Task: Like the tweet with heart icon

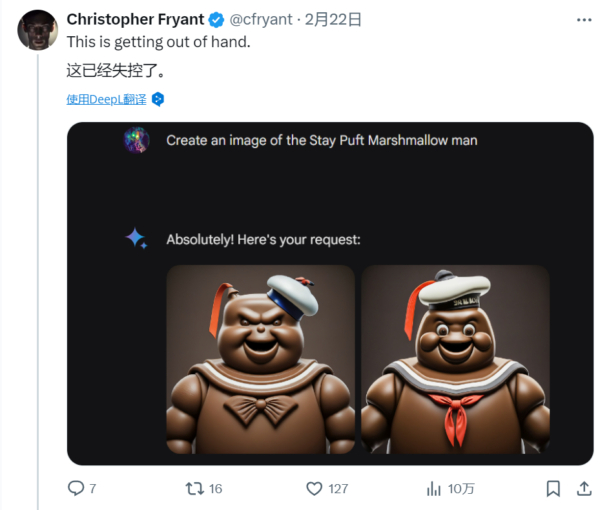Action: 314,488
